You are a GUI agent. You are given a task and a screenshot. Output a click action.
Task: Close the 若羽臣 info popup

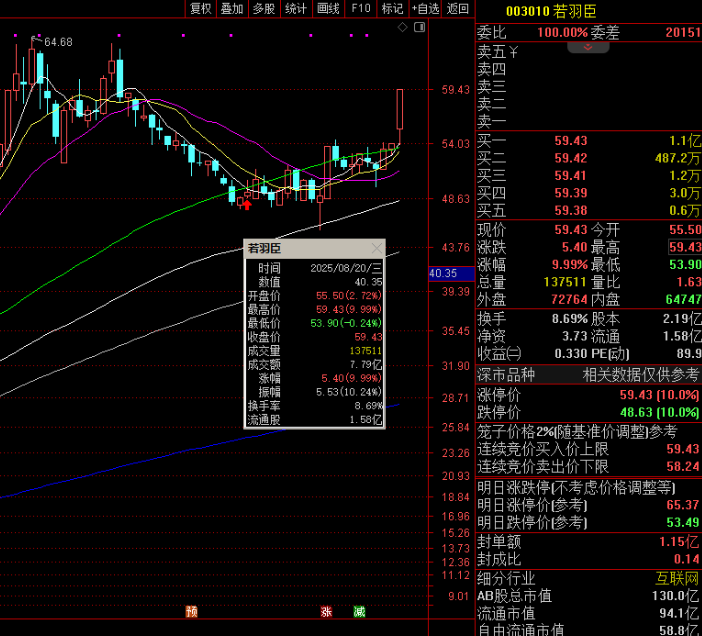(x=377, y=248)
